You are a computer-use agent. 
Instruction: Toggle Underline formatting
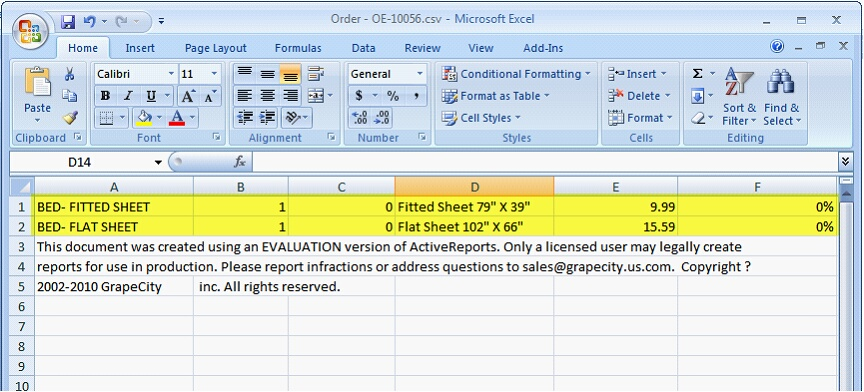tap(151, 96)
